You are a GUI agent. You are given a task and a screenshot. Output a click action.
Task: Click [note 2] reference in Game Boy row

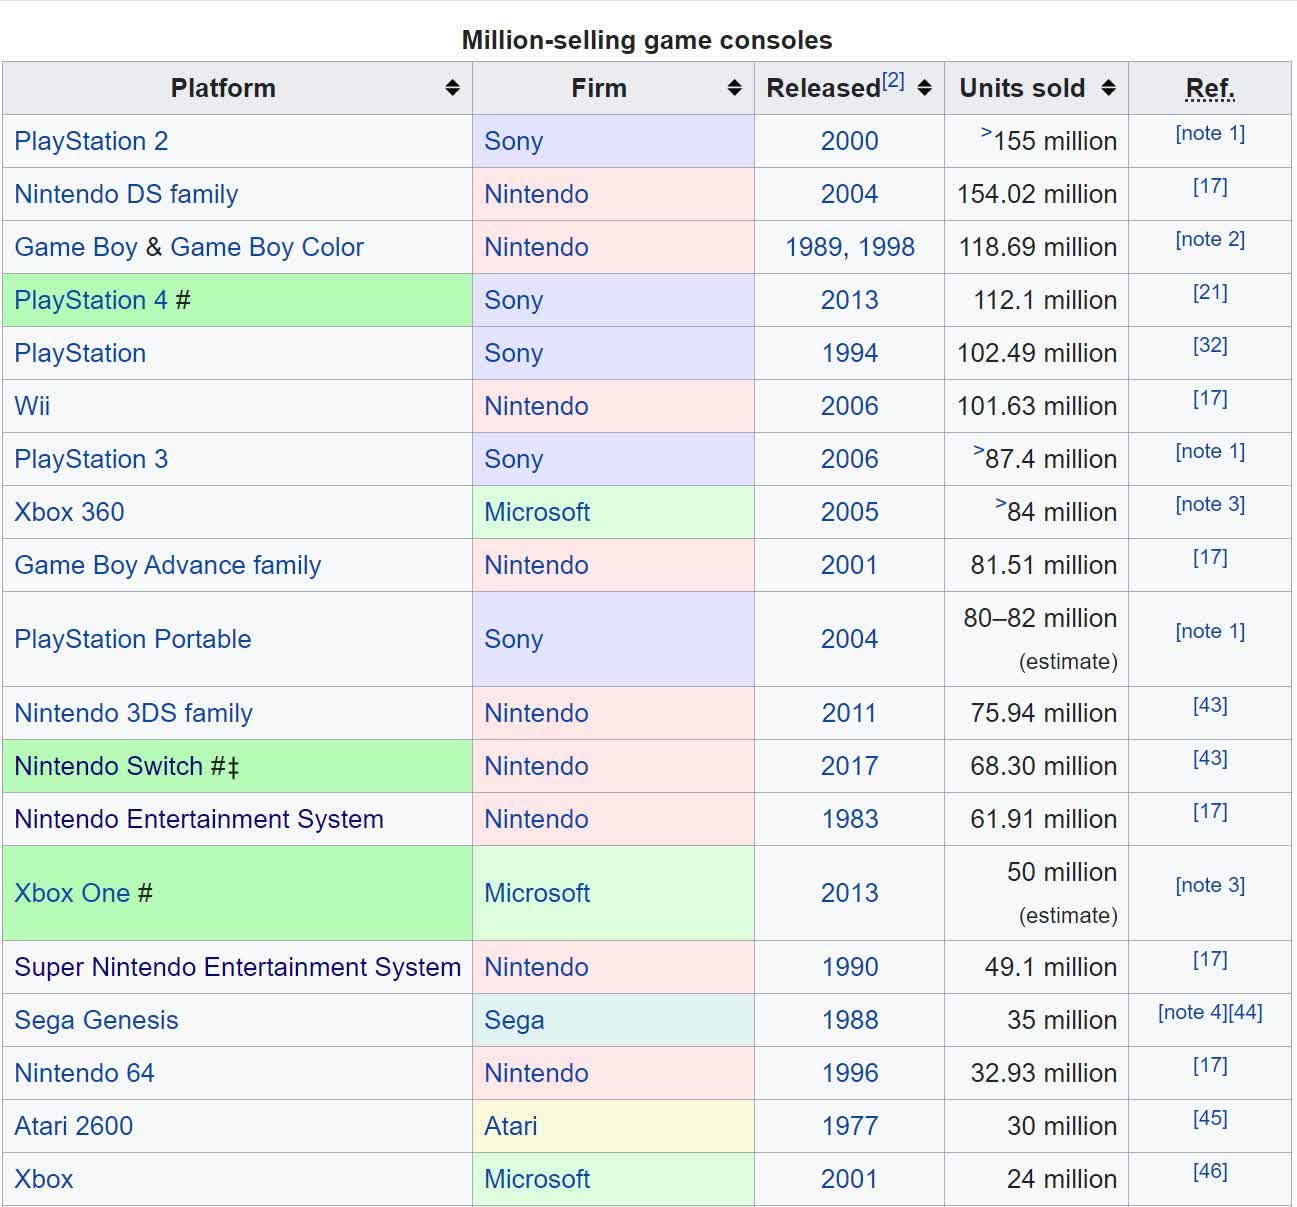(1210, 239)
